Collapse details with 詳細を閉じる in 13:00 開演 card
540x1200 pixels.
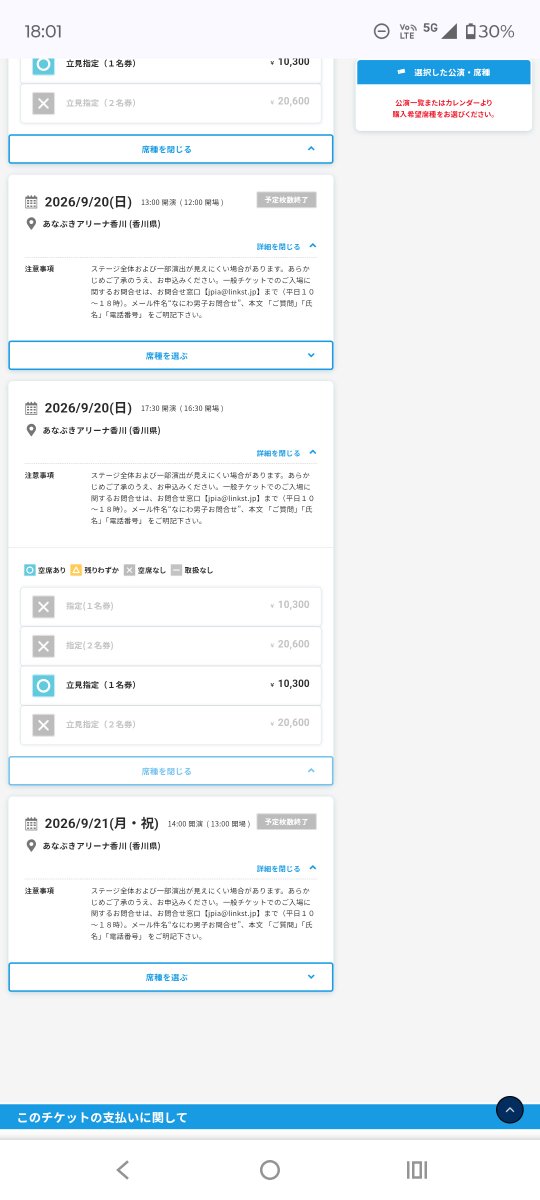286,246
